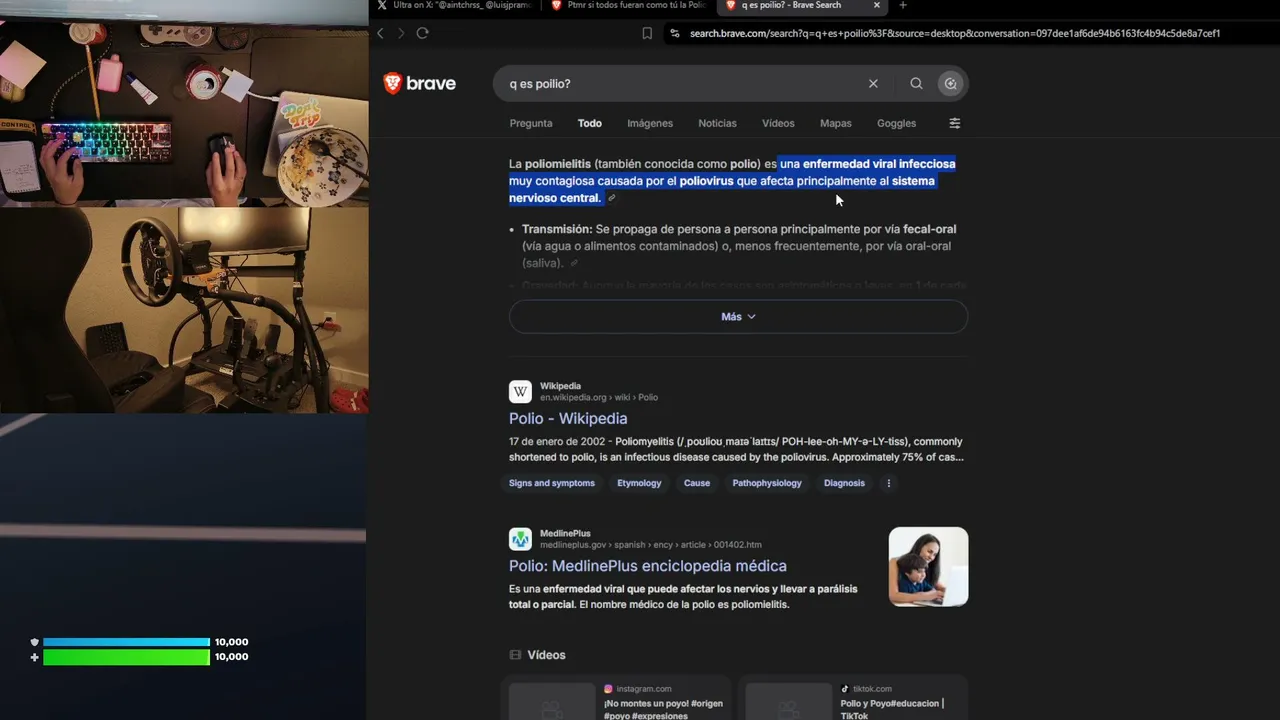Open site settings icon in address bar
Screen dimensions: 1280x720
coord(675,33)
